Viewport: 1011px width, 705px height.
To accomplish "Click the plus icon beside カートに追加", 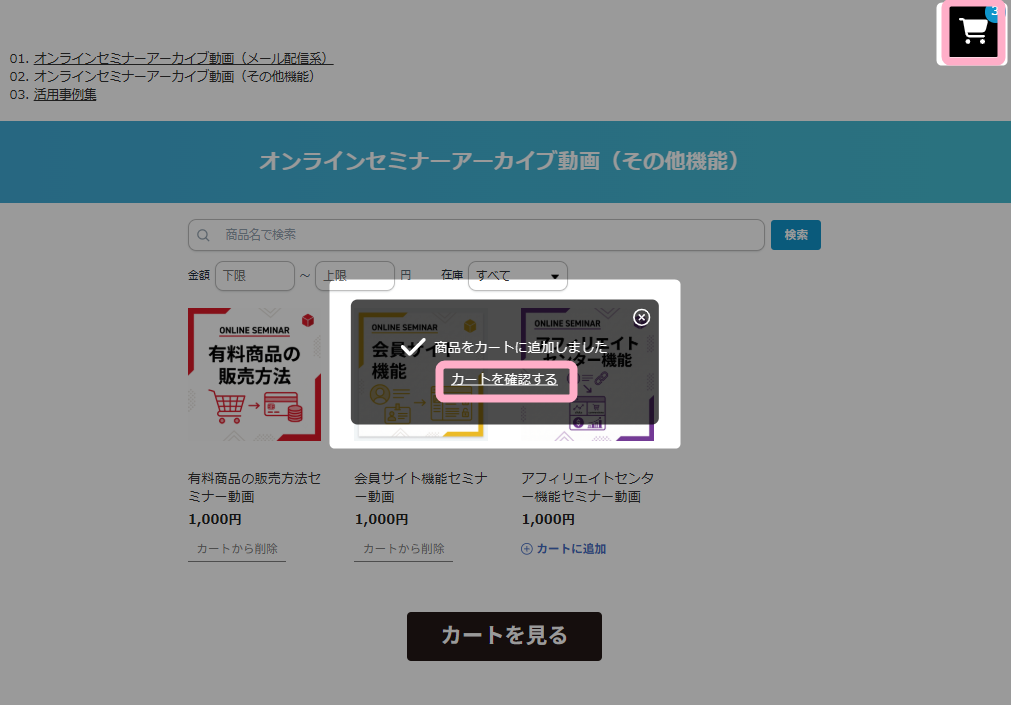I will 527,549.
